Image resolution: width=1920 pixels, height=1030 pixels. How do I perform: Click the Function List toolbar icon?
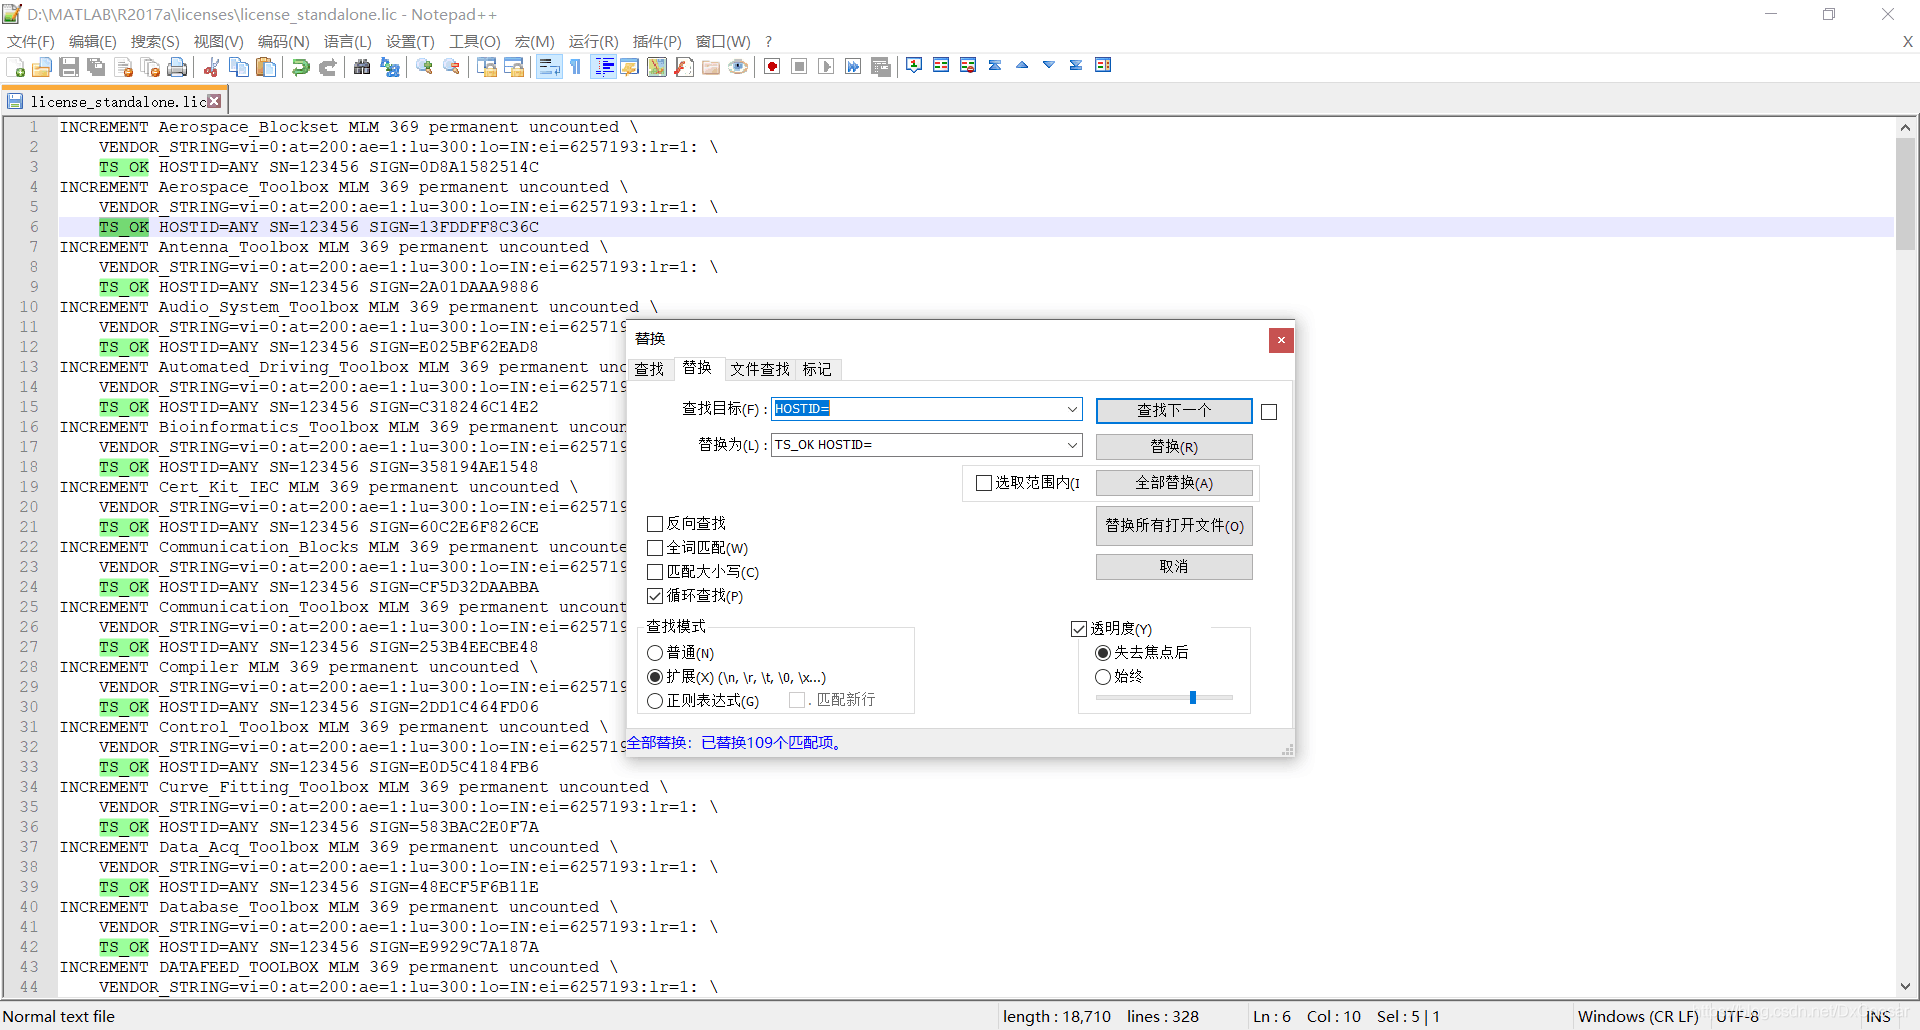(x=684, y=67)
